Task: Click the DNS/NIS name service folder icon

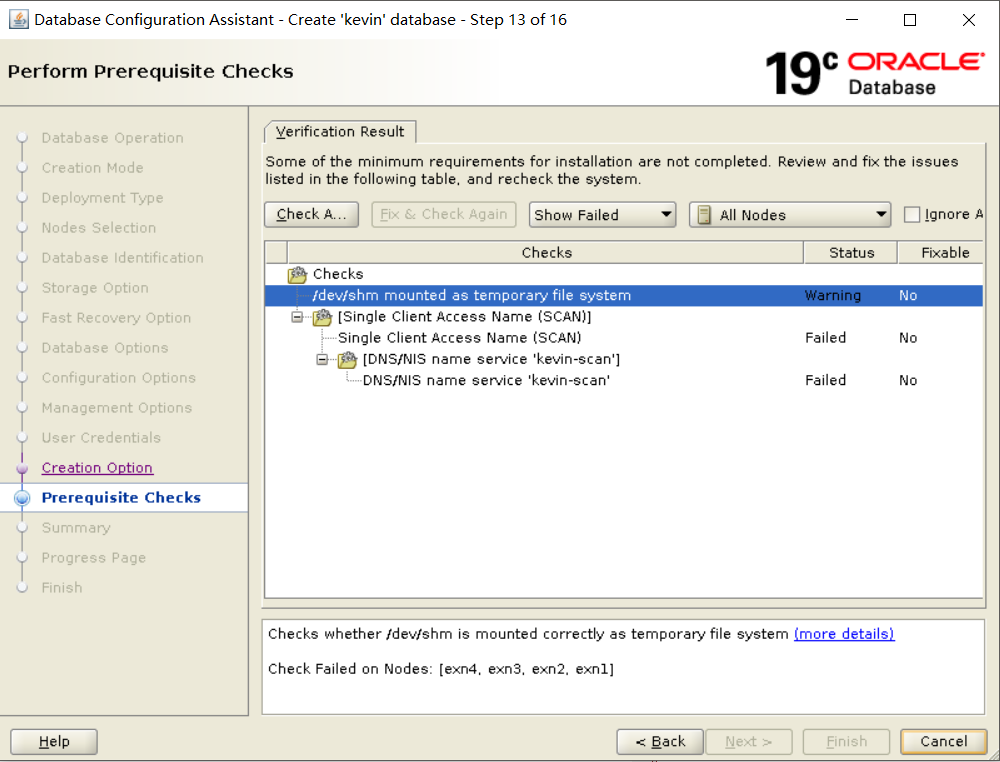Action: click(347, 360)
